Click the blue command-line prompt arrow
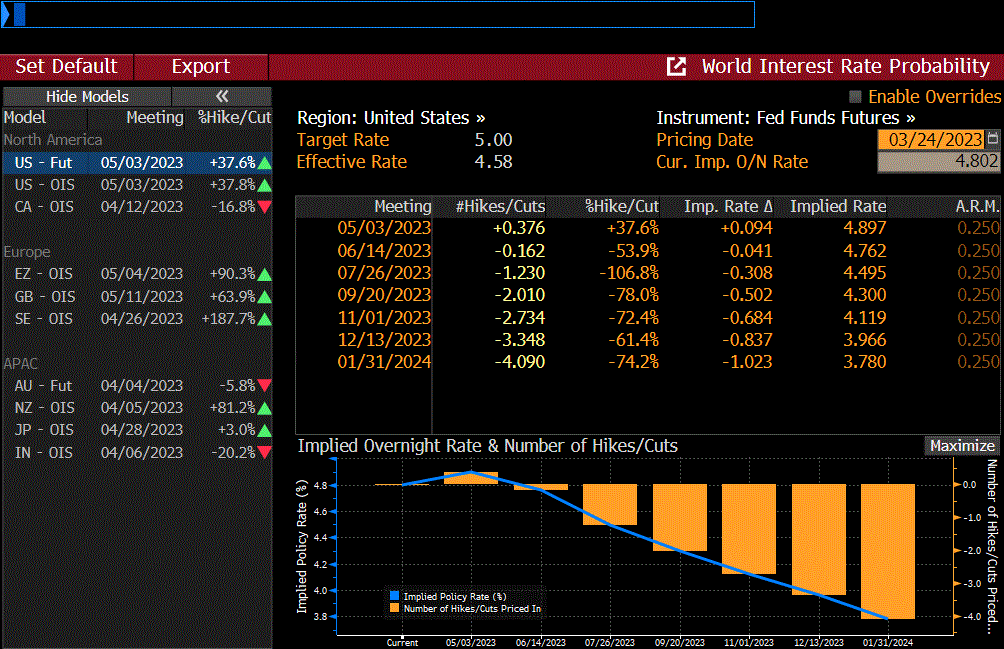Screen dimensions: 1004x649 coord(6,14)
